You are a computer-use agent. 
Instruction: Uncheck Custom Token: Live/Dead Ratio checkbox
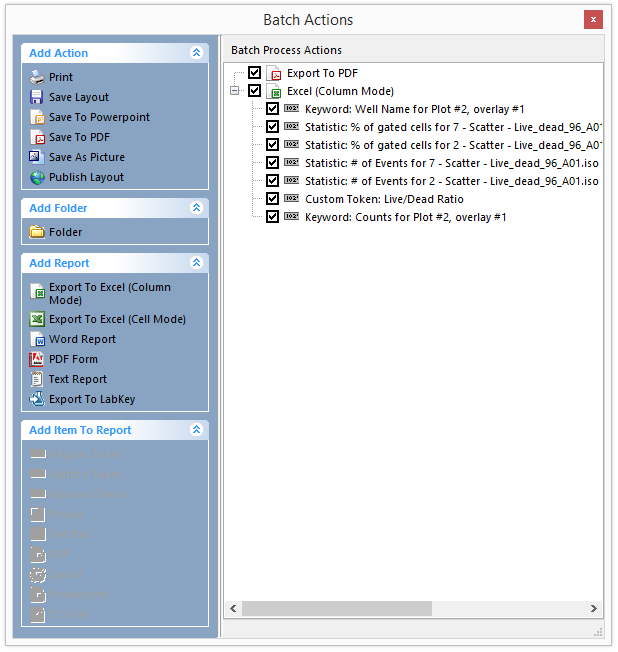point(272,199)
